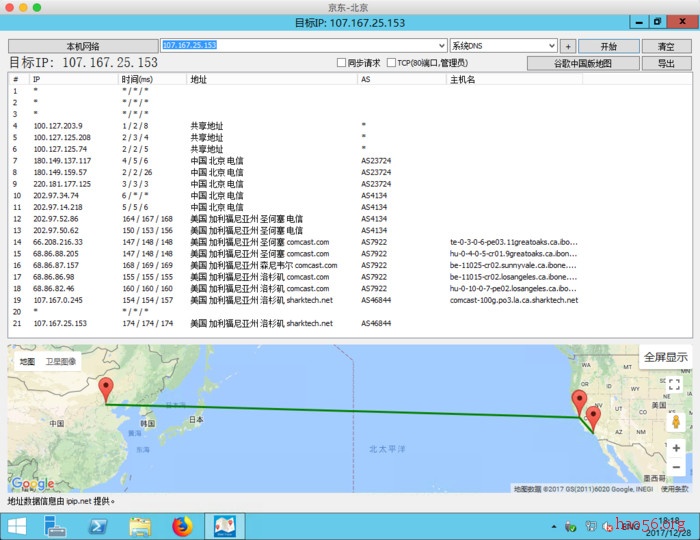Screen dimensions: 700x540
Task: Click the 全屏显示 fullscreen button
Action: (x=666, y=357)
